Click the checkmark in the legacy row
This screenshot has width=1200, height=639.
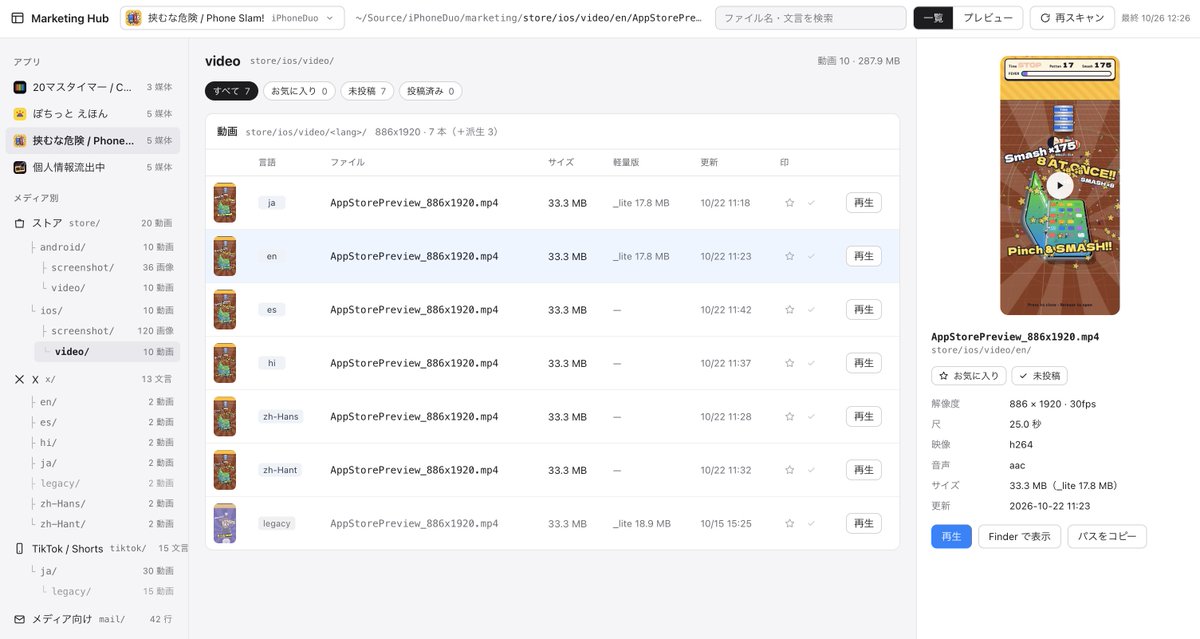click(811, 523)
